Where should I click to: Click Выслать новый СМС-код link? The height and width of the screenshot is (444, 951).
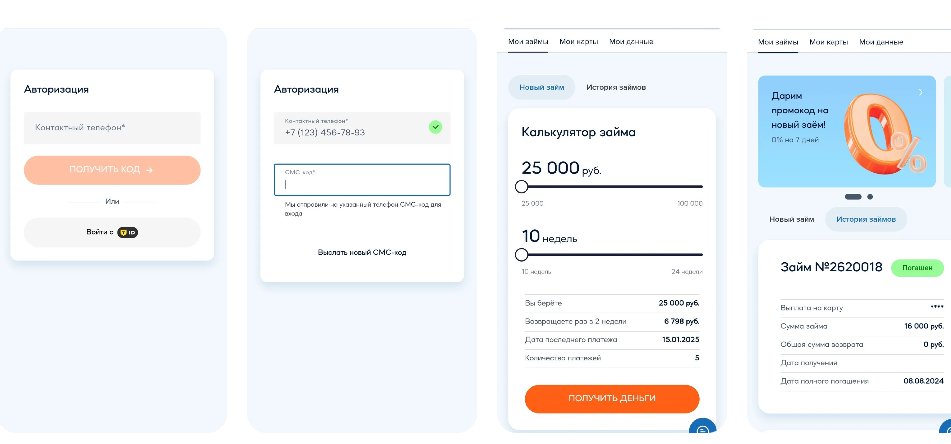click(x=362, y=252)
